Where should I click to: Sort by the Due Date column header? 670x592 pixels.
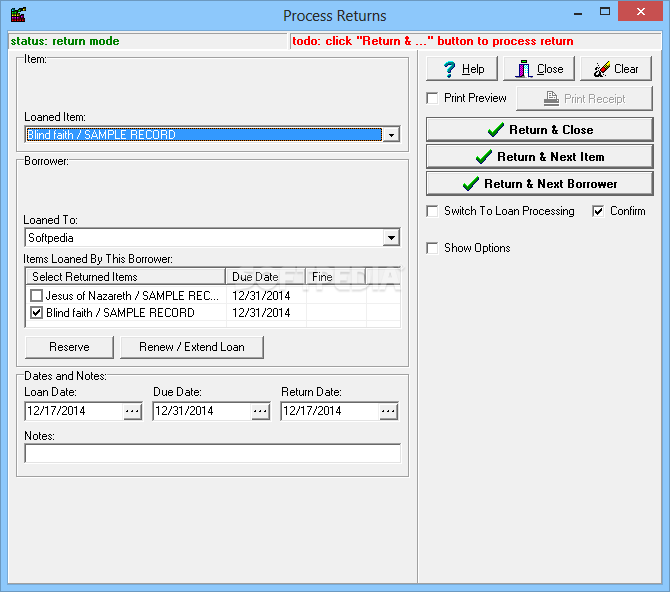[265, 277]
